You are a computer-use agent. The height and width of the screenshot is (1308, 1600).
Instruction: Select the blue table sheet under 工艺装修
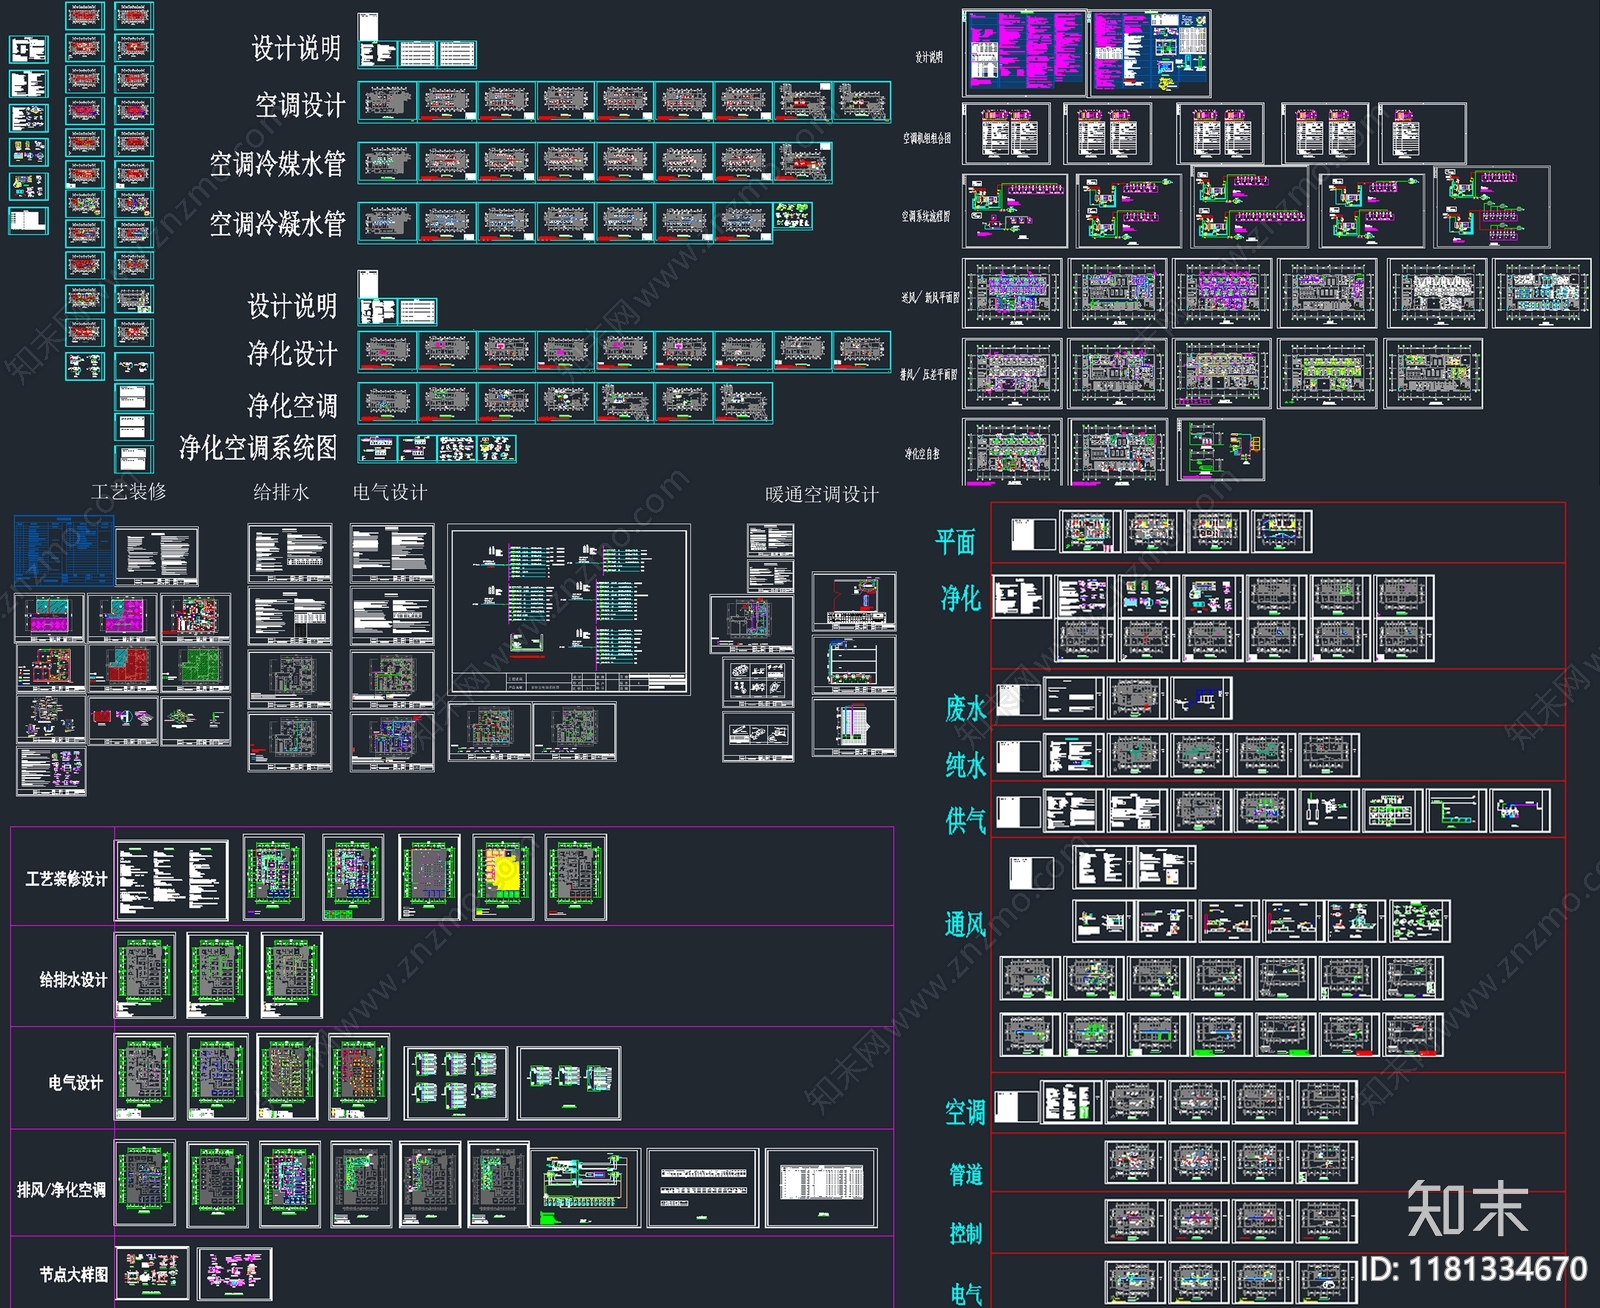tap(62, 552)
